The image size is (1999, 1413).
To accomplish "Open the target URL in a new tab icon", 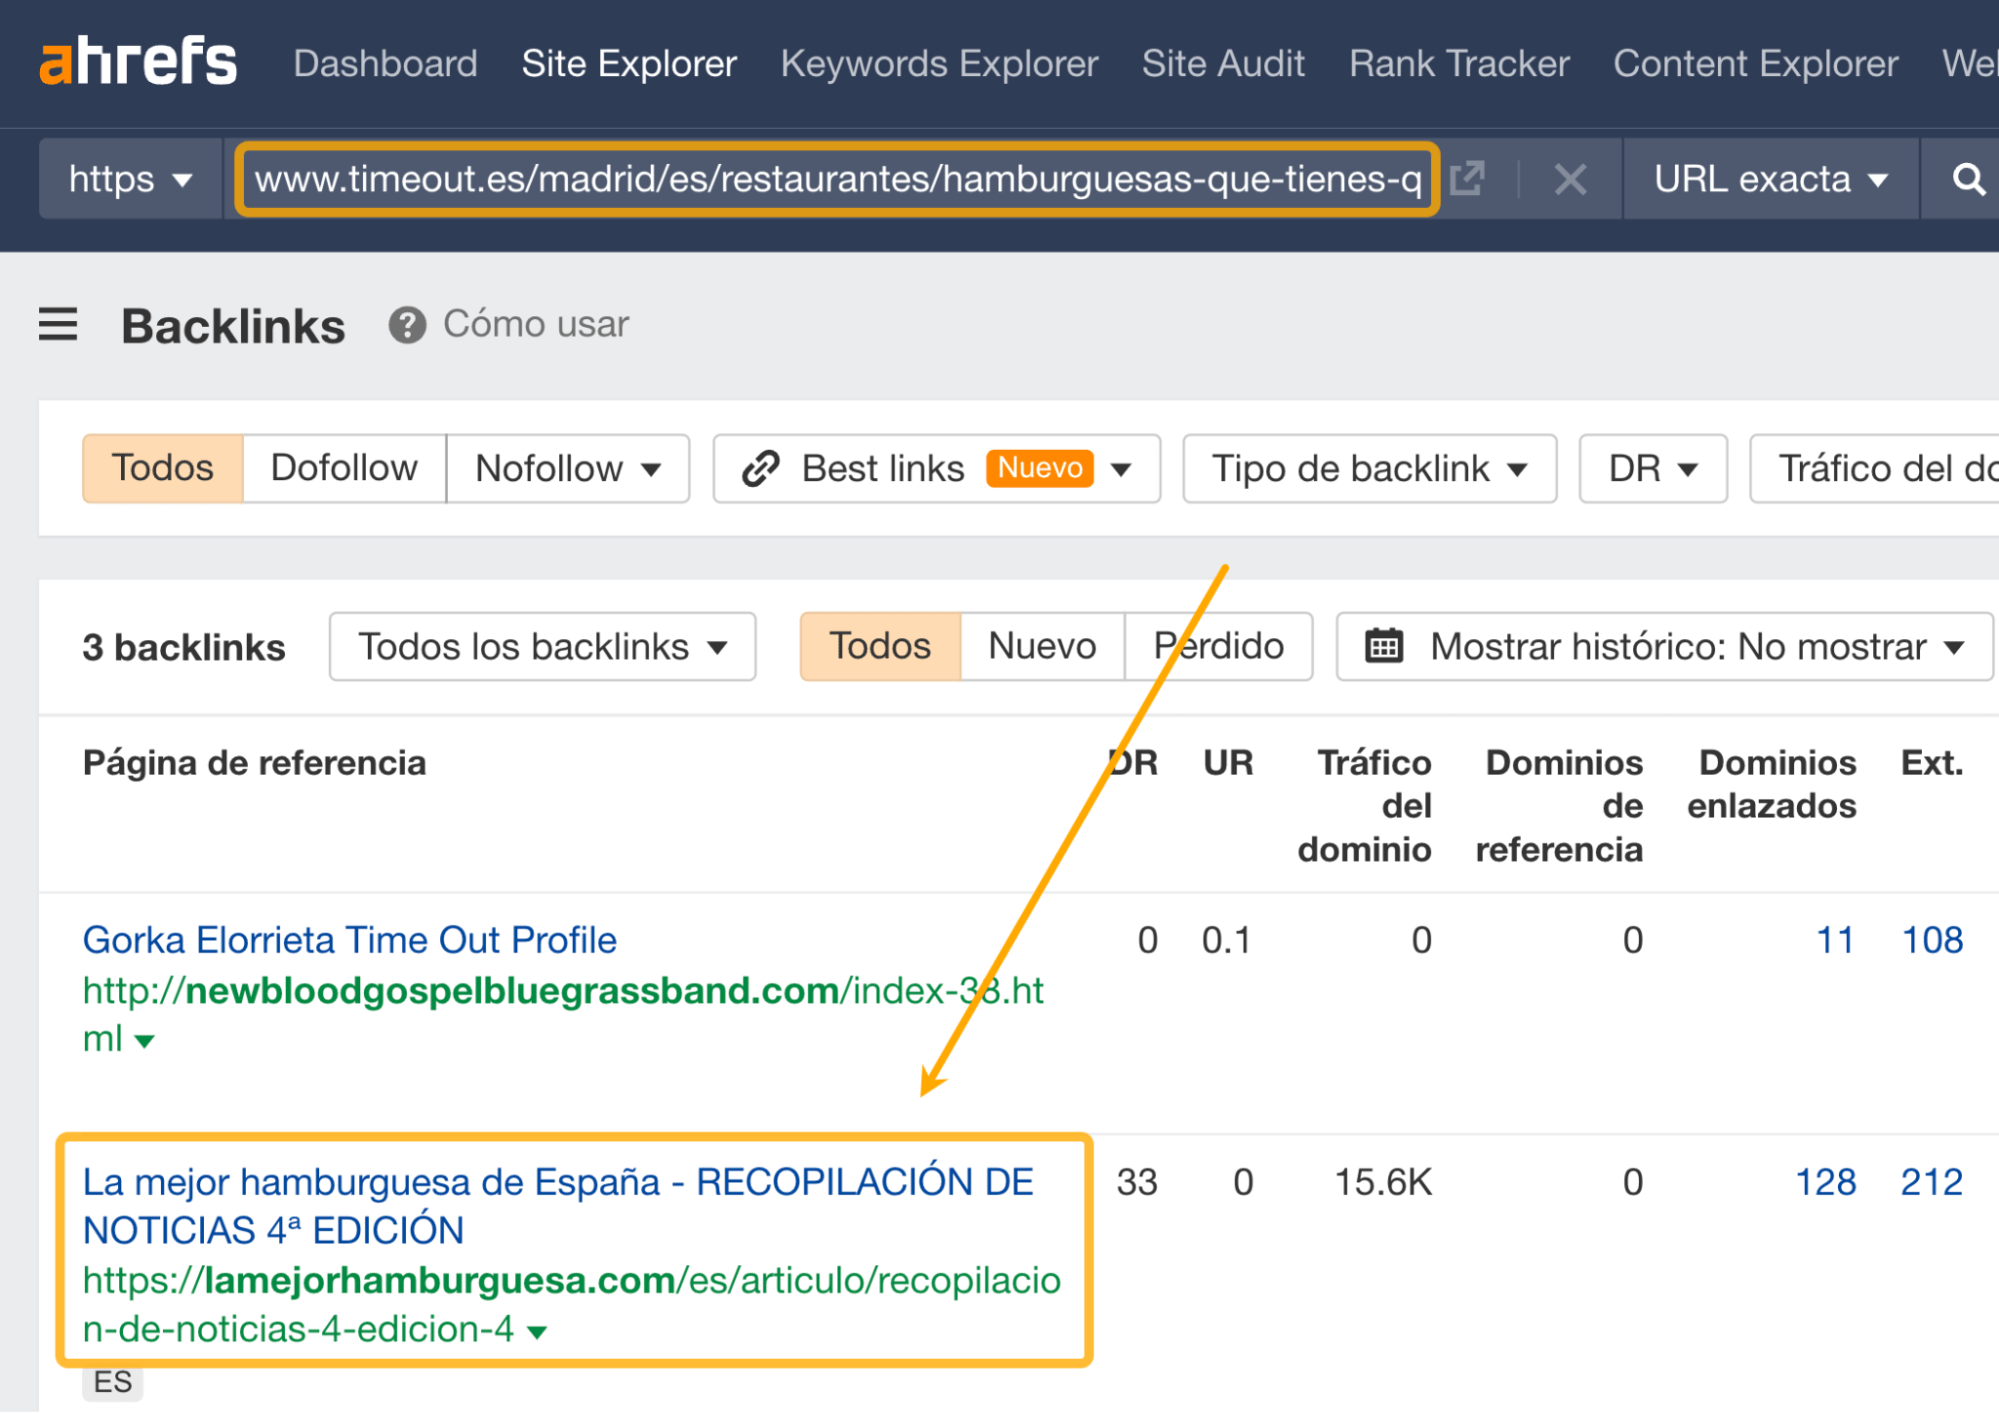I will point(1466,179).
